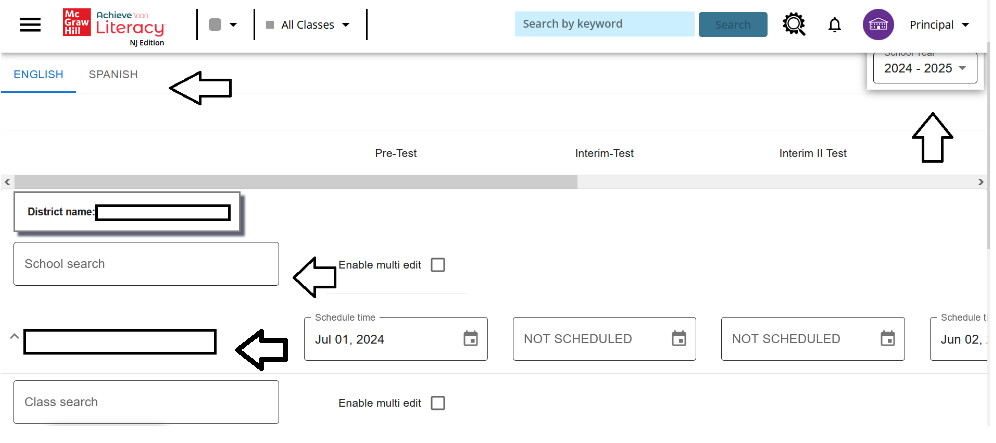Open the School Year 2024 - 2025 dropdown
996x443 pixels.
pyautogui.click(x=925, y=69)
